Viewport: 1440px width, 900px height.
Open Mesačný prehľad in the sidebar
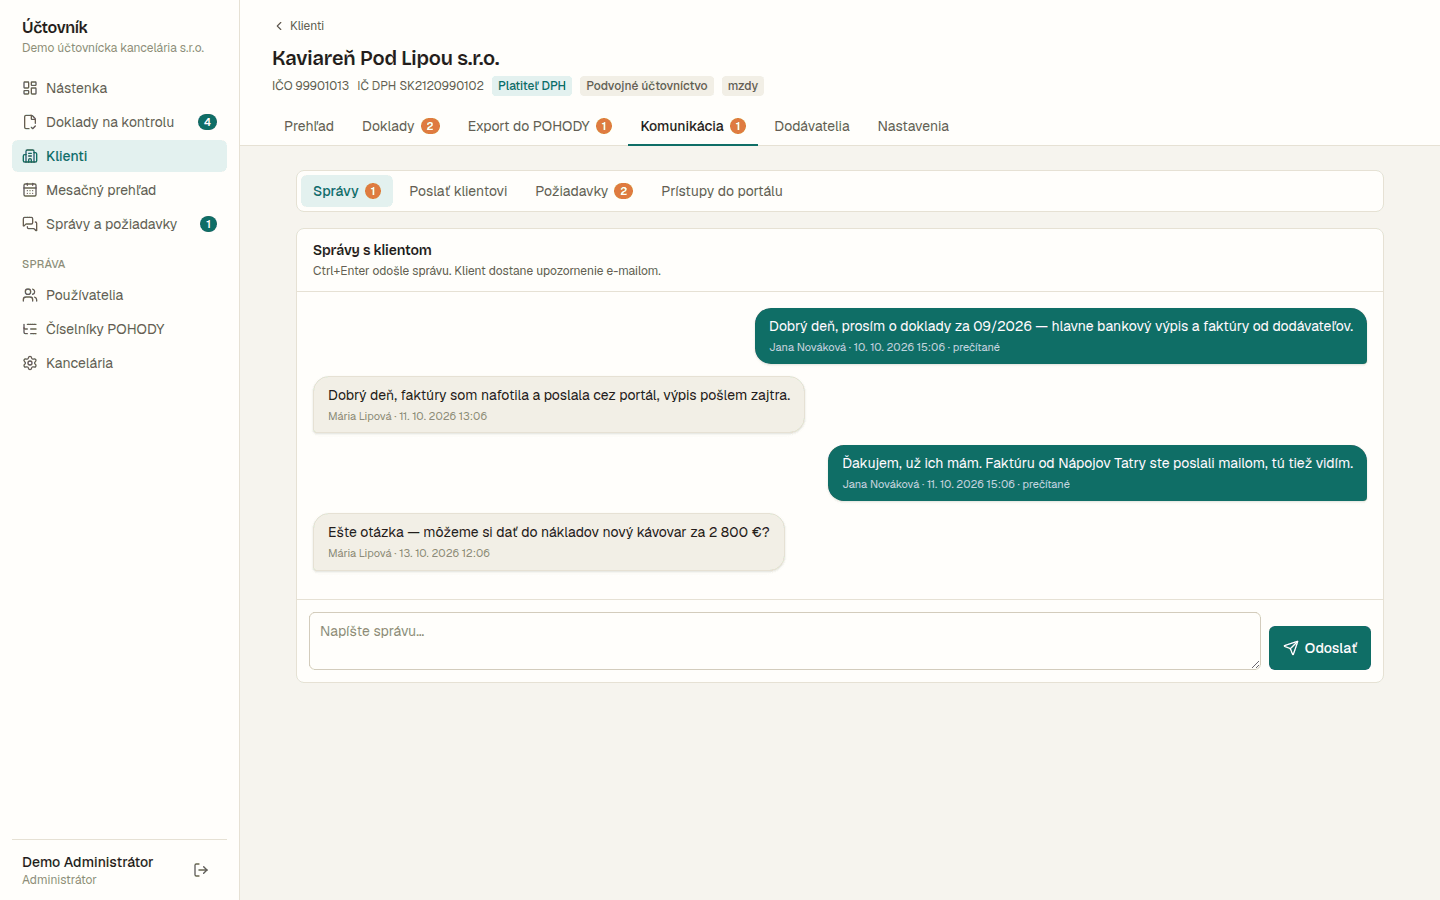pyautogui.click(x=119, y=190)
